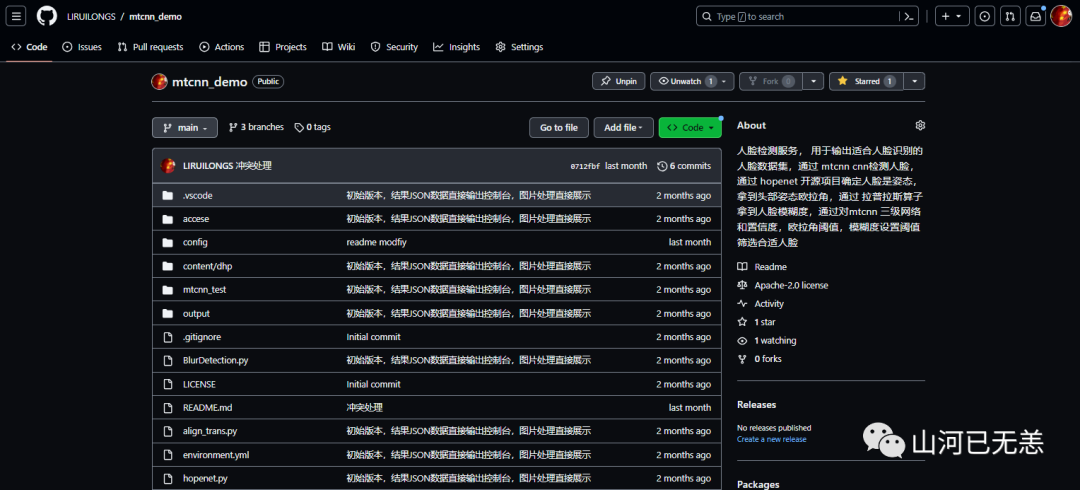Switch to the Actions tab
The image size is (1080, 490).
tap(222, 47)
